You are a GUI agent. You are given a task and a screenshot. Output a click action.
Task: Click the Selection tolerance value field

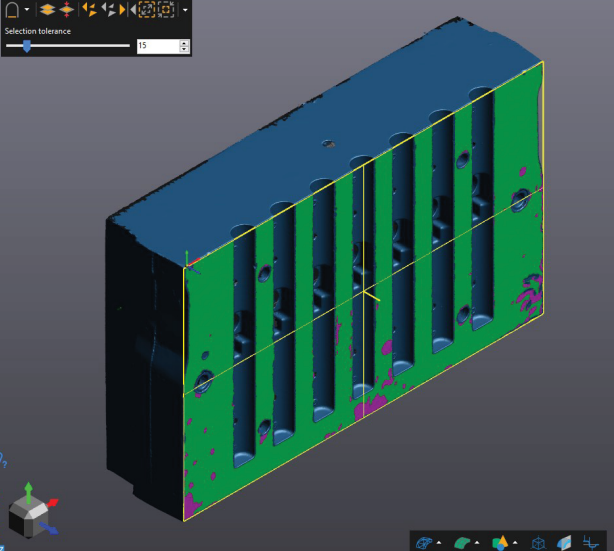[158, 46]
